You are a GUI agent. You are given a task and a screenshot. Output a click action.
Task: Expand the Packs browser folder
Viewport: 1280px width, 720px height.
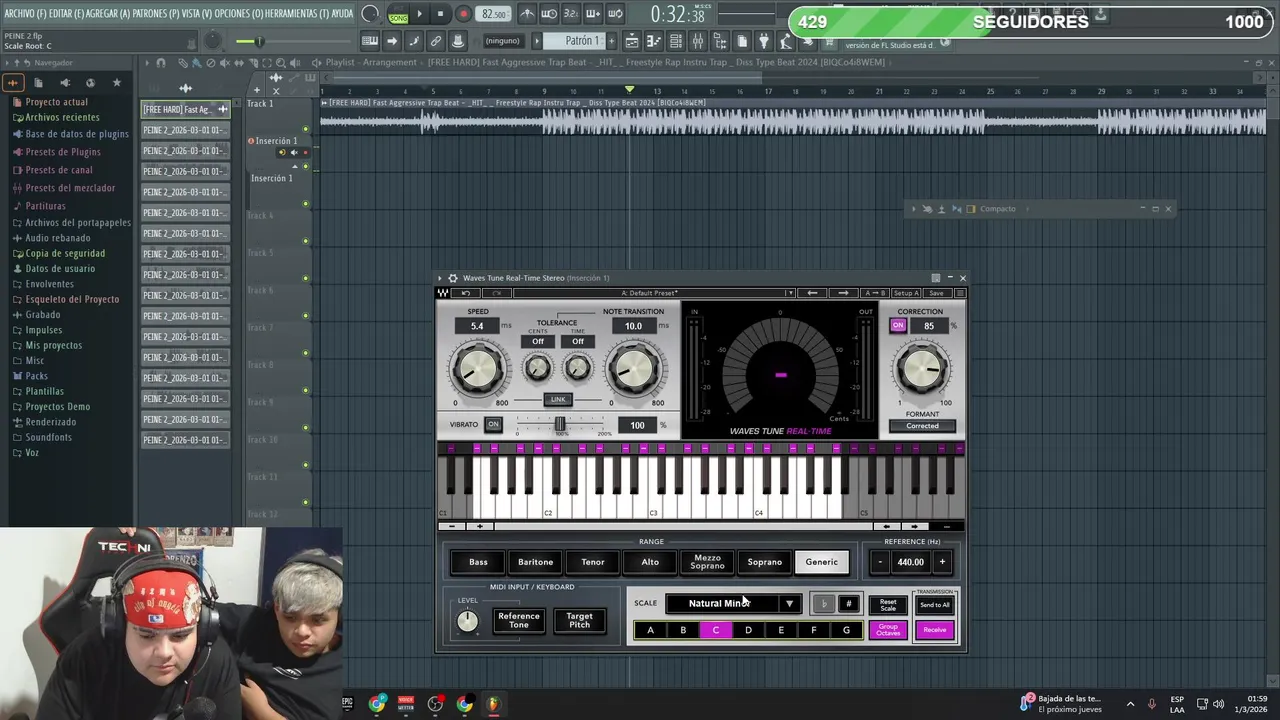(x=36, y=376)
